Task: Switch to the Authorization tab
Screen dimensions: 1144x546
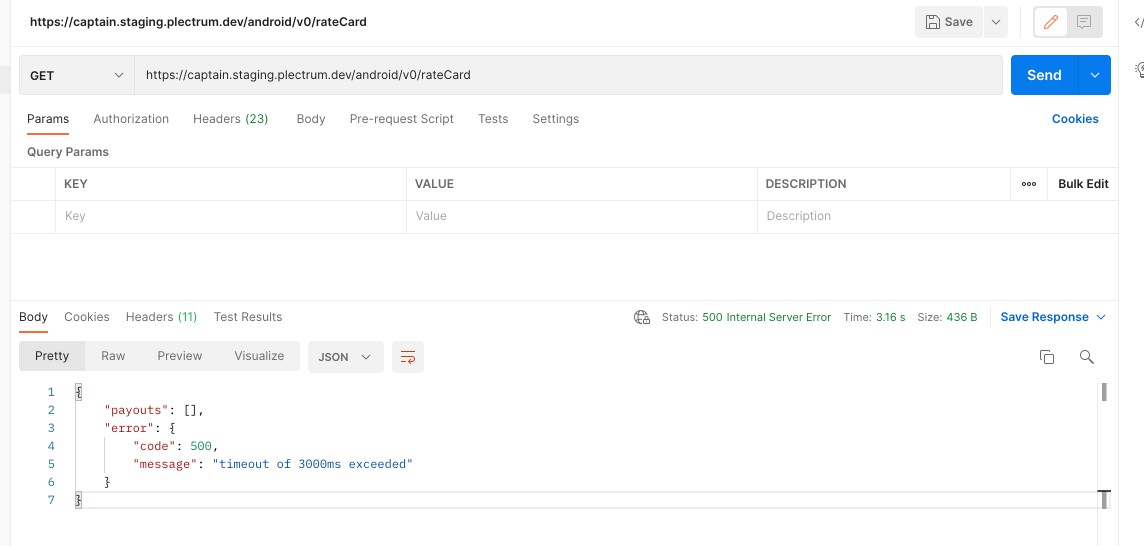Action: pos(131,119)
